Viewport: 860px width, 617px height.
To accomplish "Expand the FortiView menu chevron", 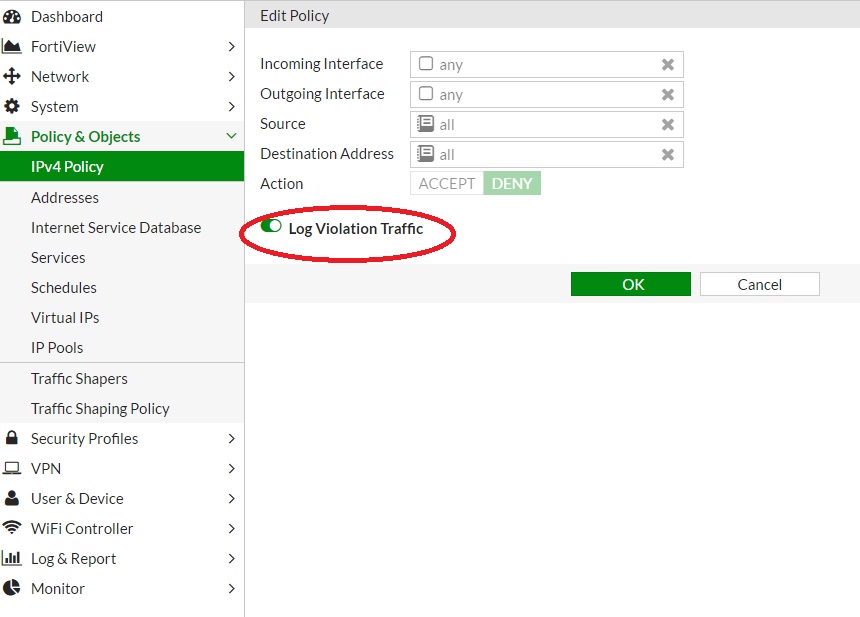I will 231,47.
